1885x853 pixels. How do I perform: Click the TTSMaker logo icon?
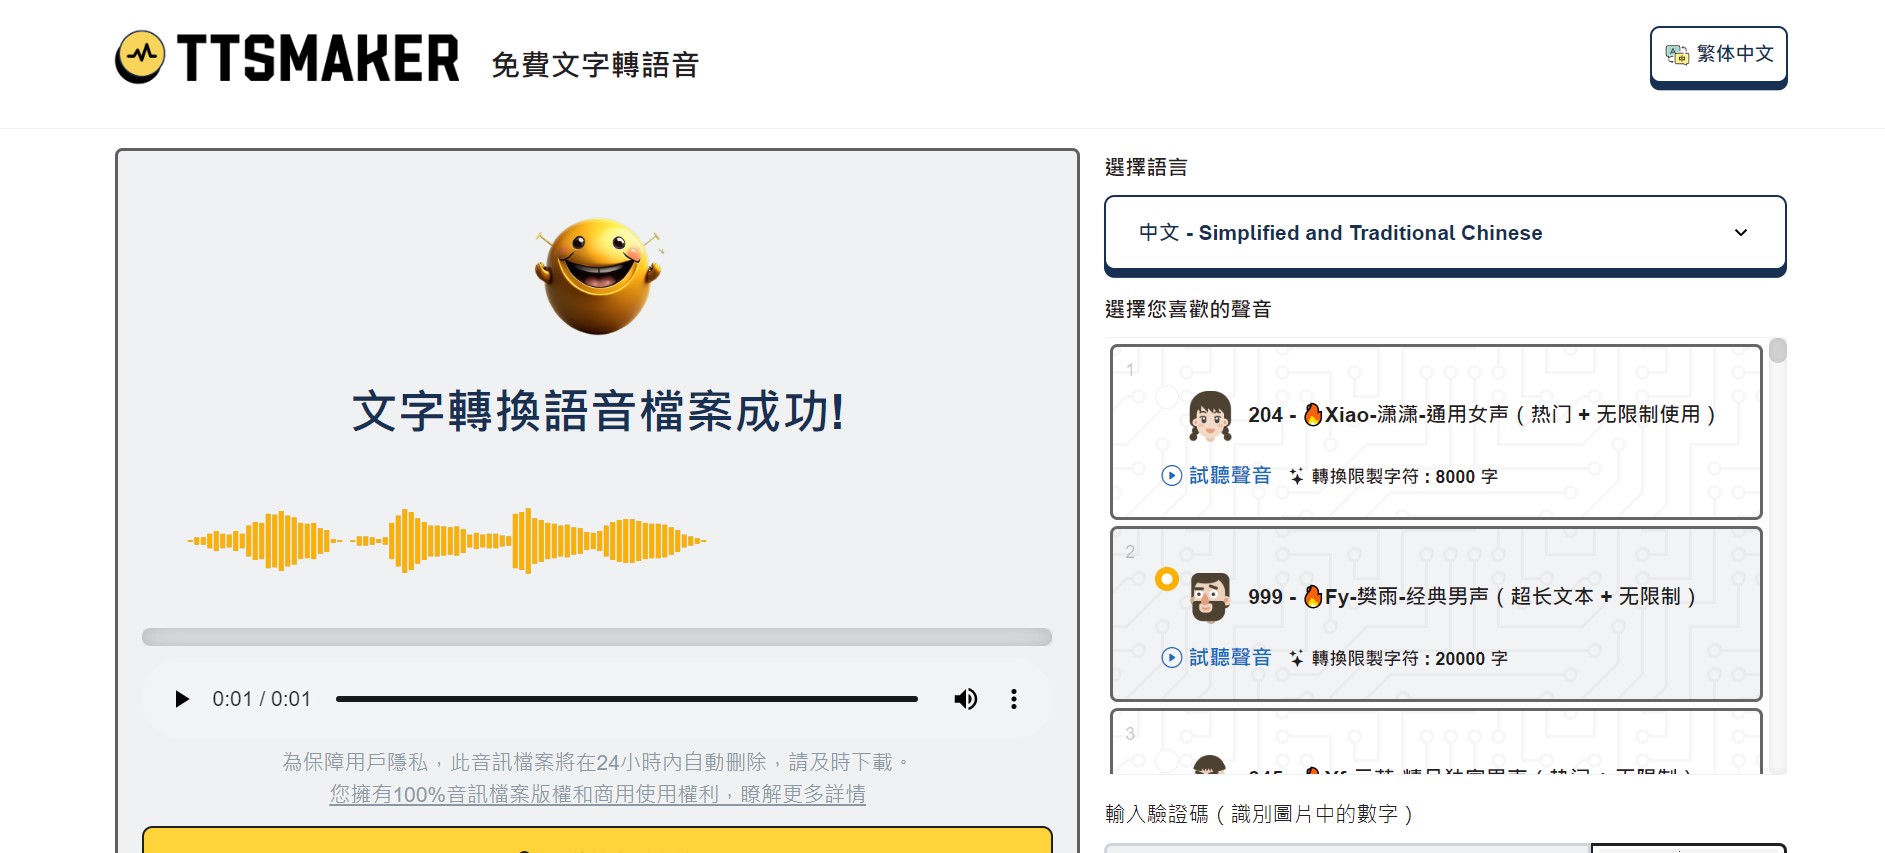point(140,57)
